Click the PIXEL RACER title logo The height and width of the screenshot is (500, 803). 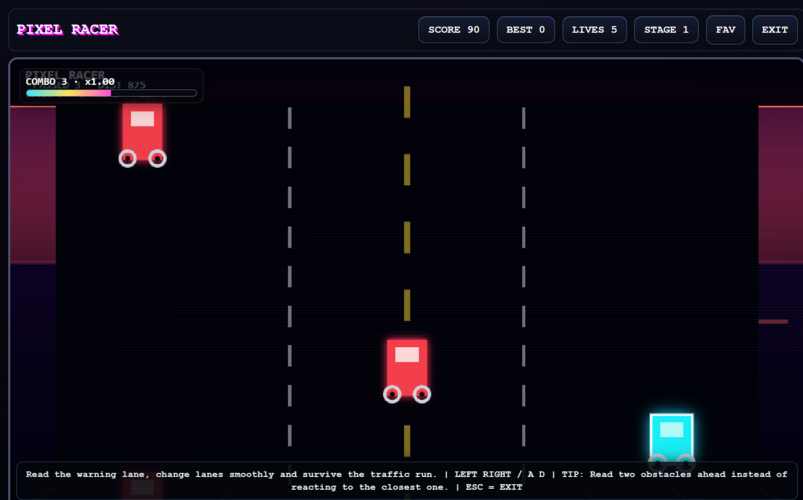point(68,30)
